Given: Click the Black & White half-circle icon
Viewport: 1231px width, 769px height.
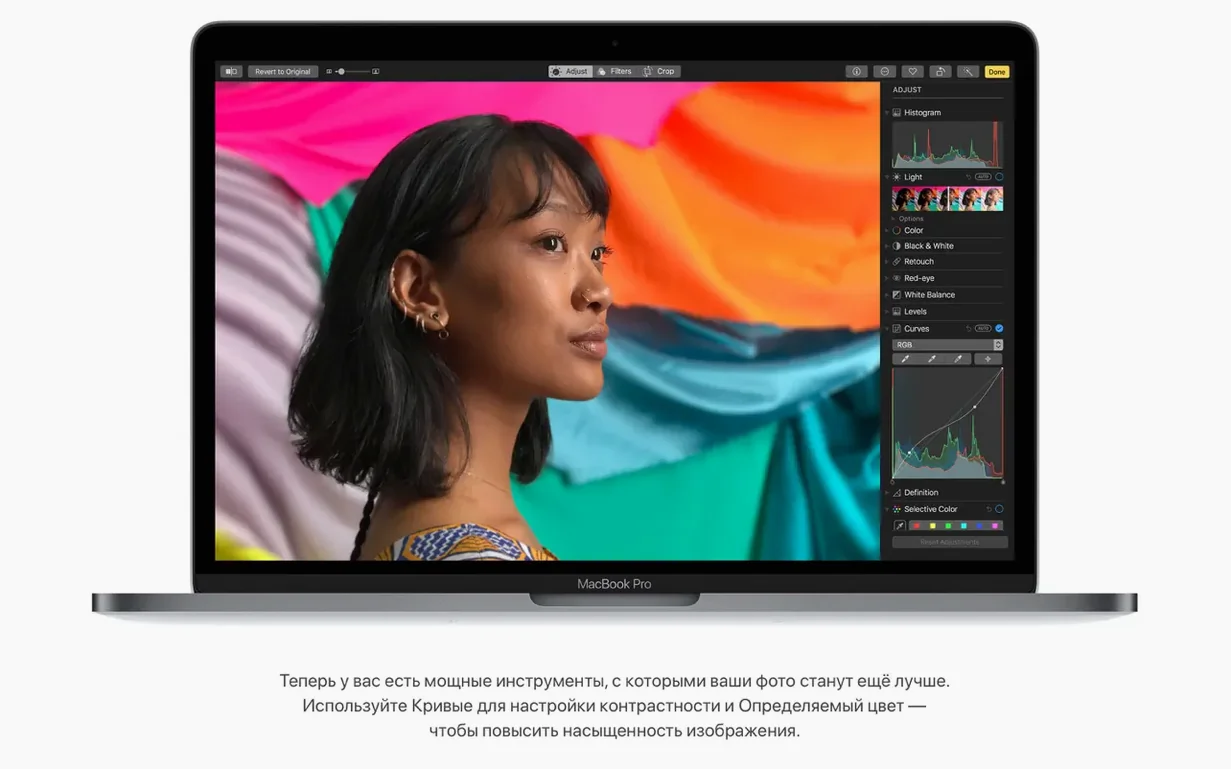Looking at the screenshot, I should [897, 246].
